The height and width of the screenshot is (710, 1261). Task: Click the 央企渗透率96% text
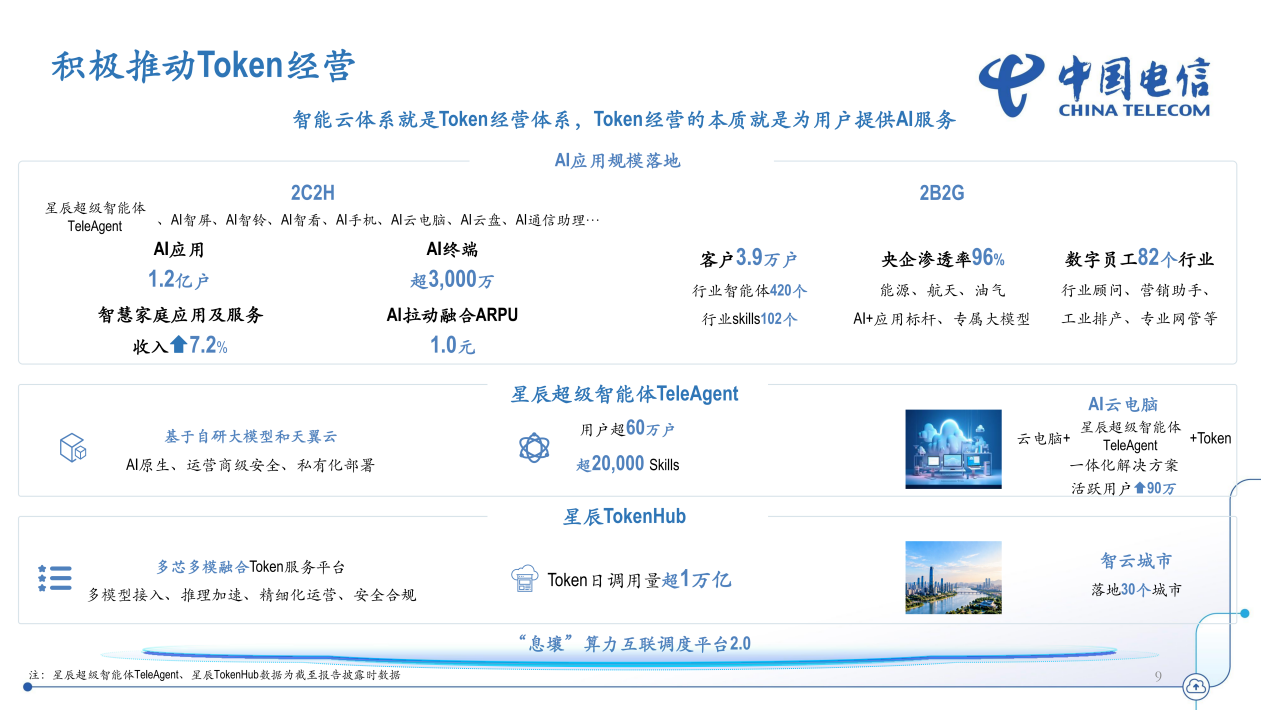pyautogui.click(x=942, y=259)
